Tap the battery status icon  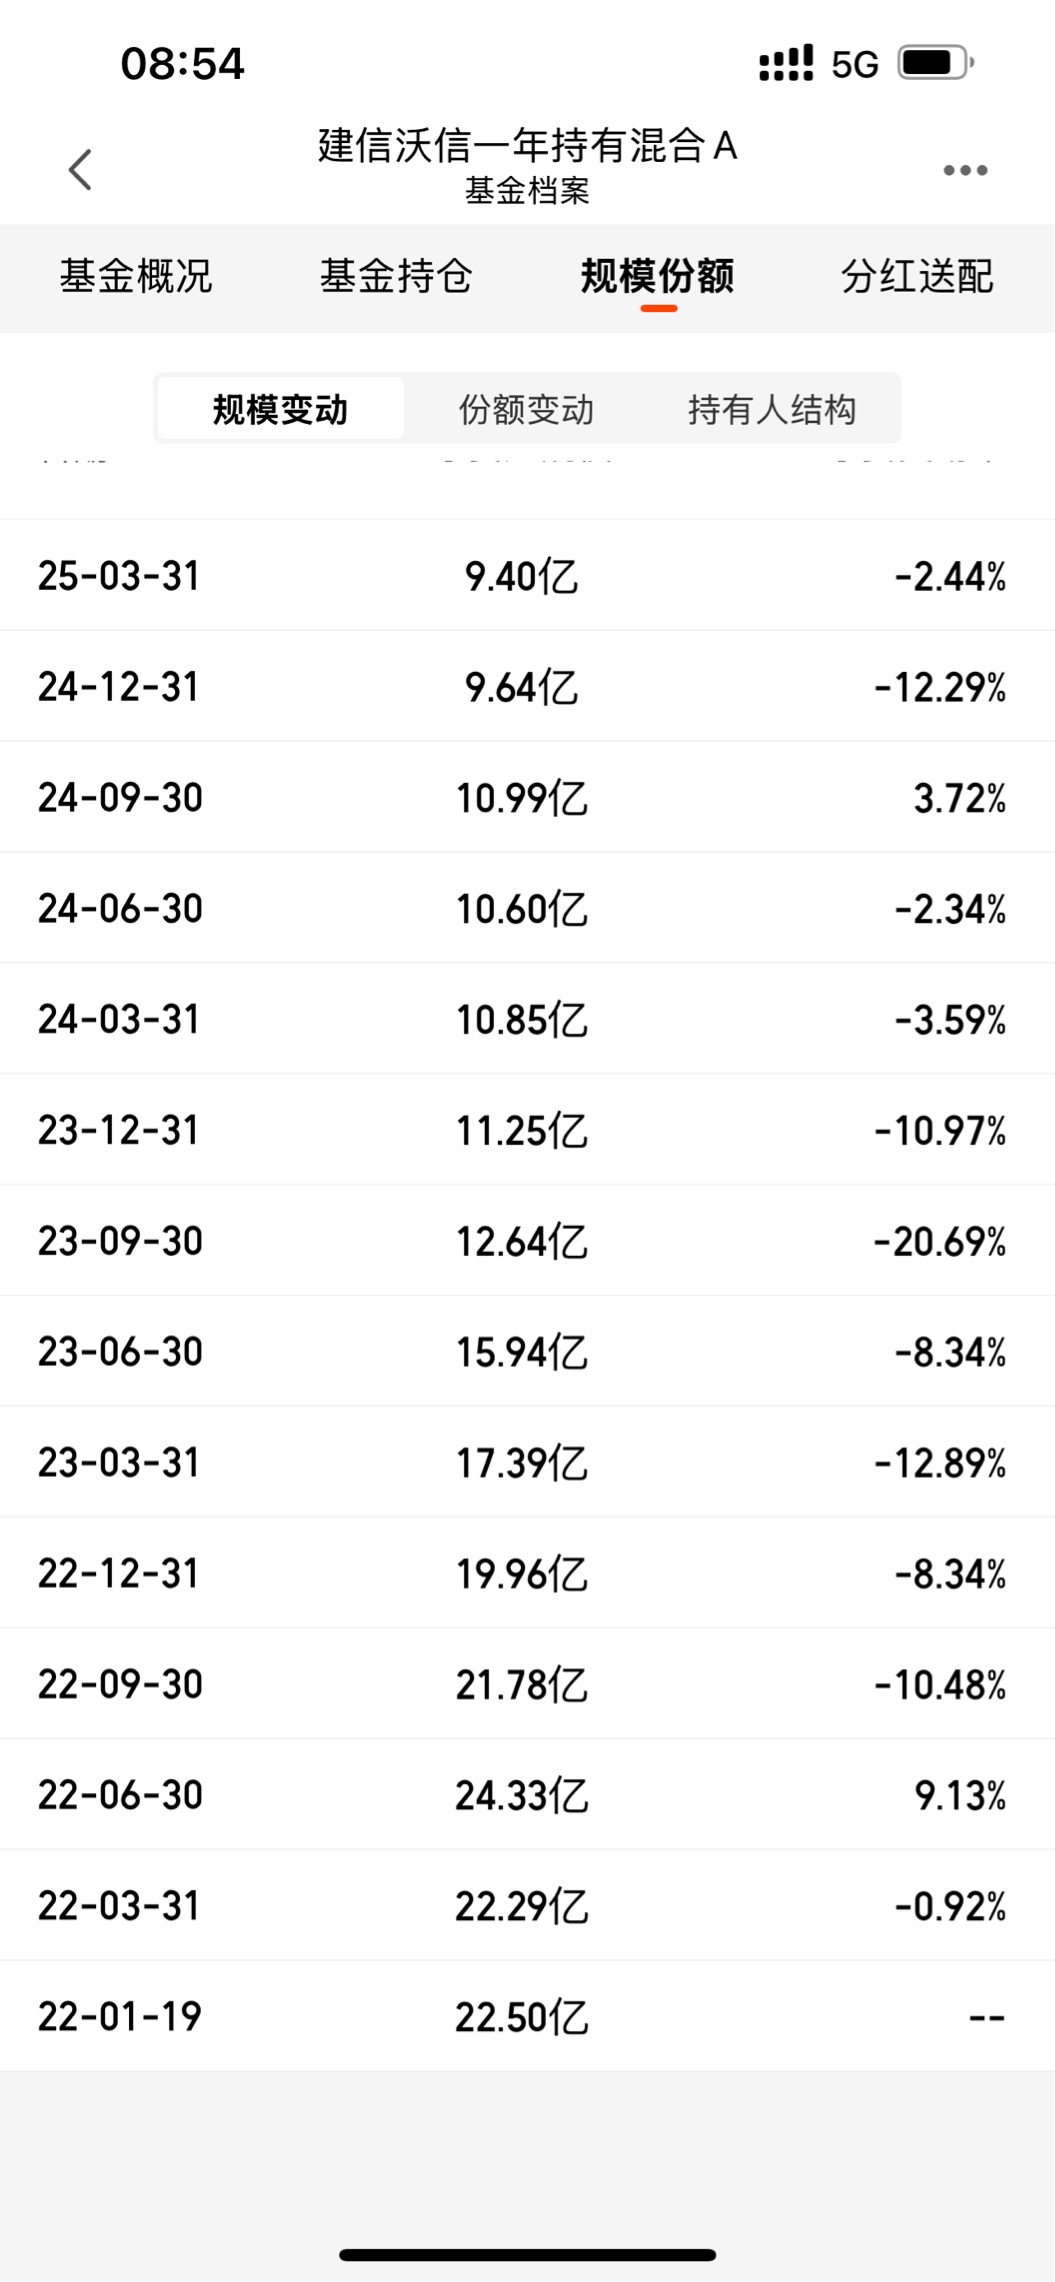point(935,63)
